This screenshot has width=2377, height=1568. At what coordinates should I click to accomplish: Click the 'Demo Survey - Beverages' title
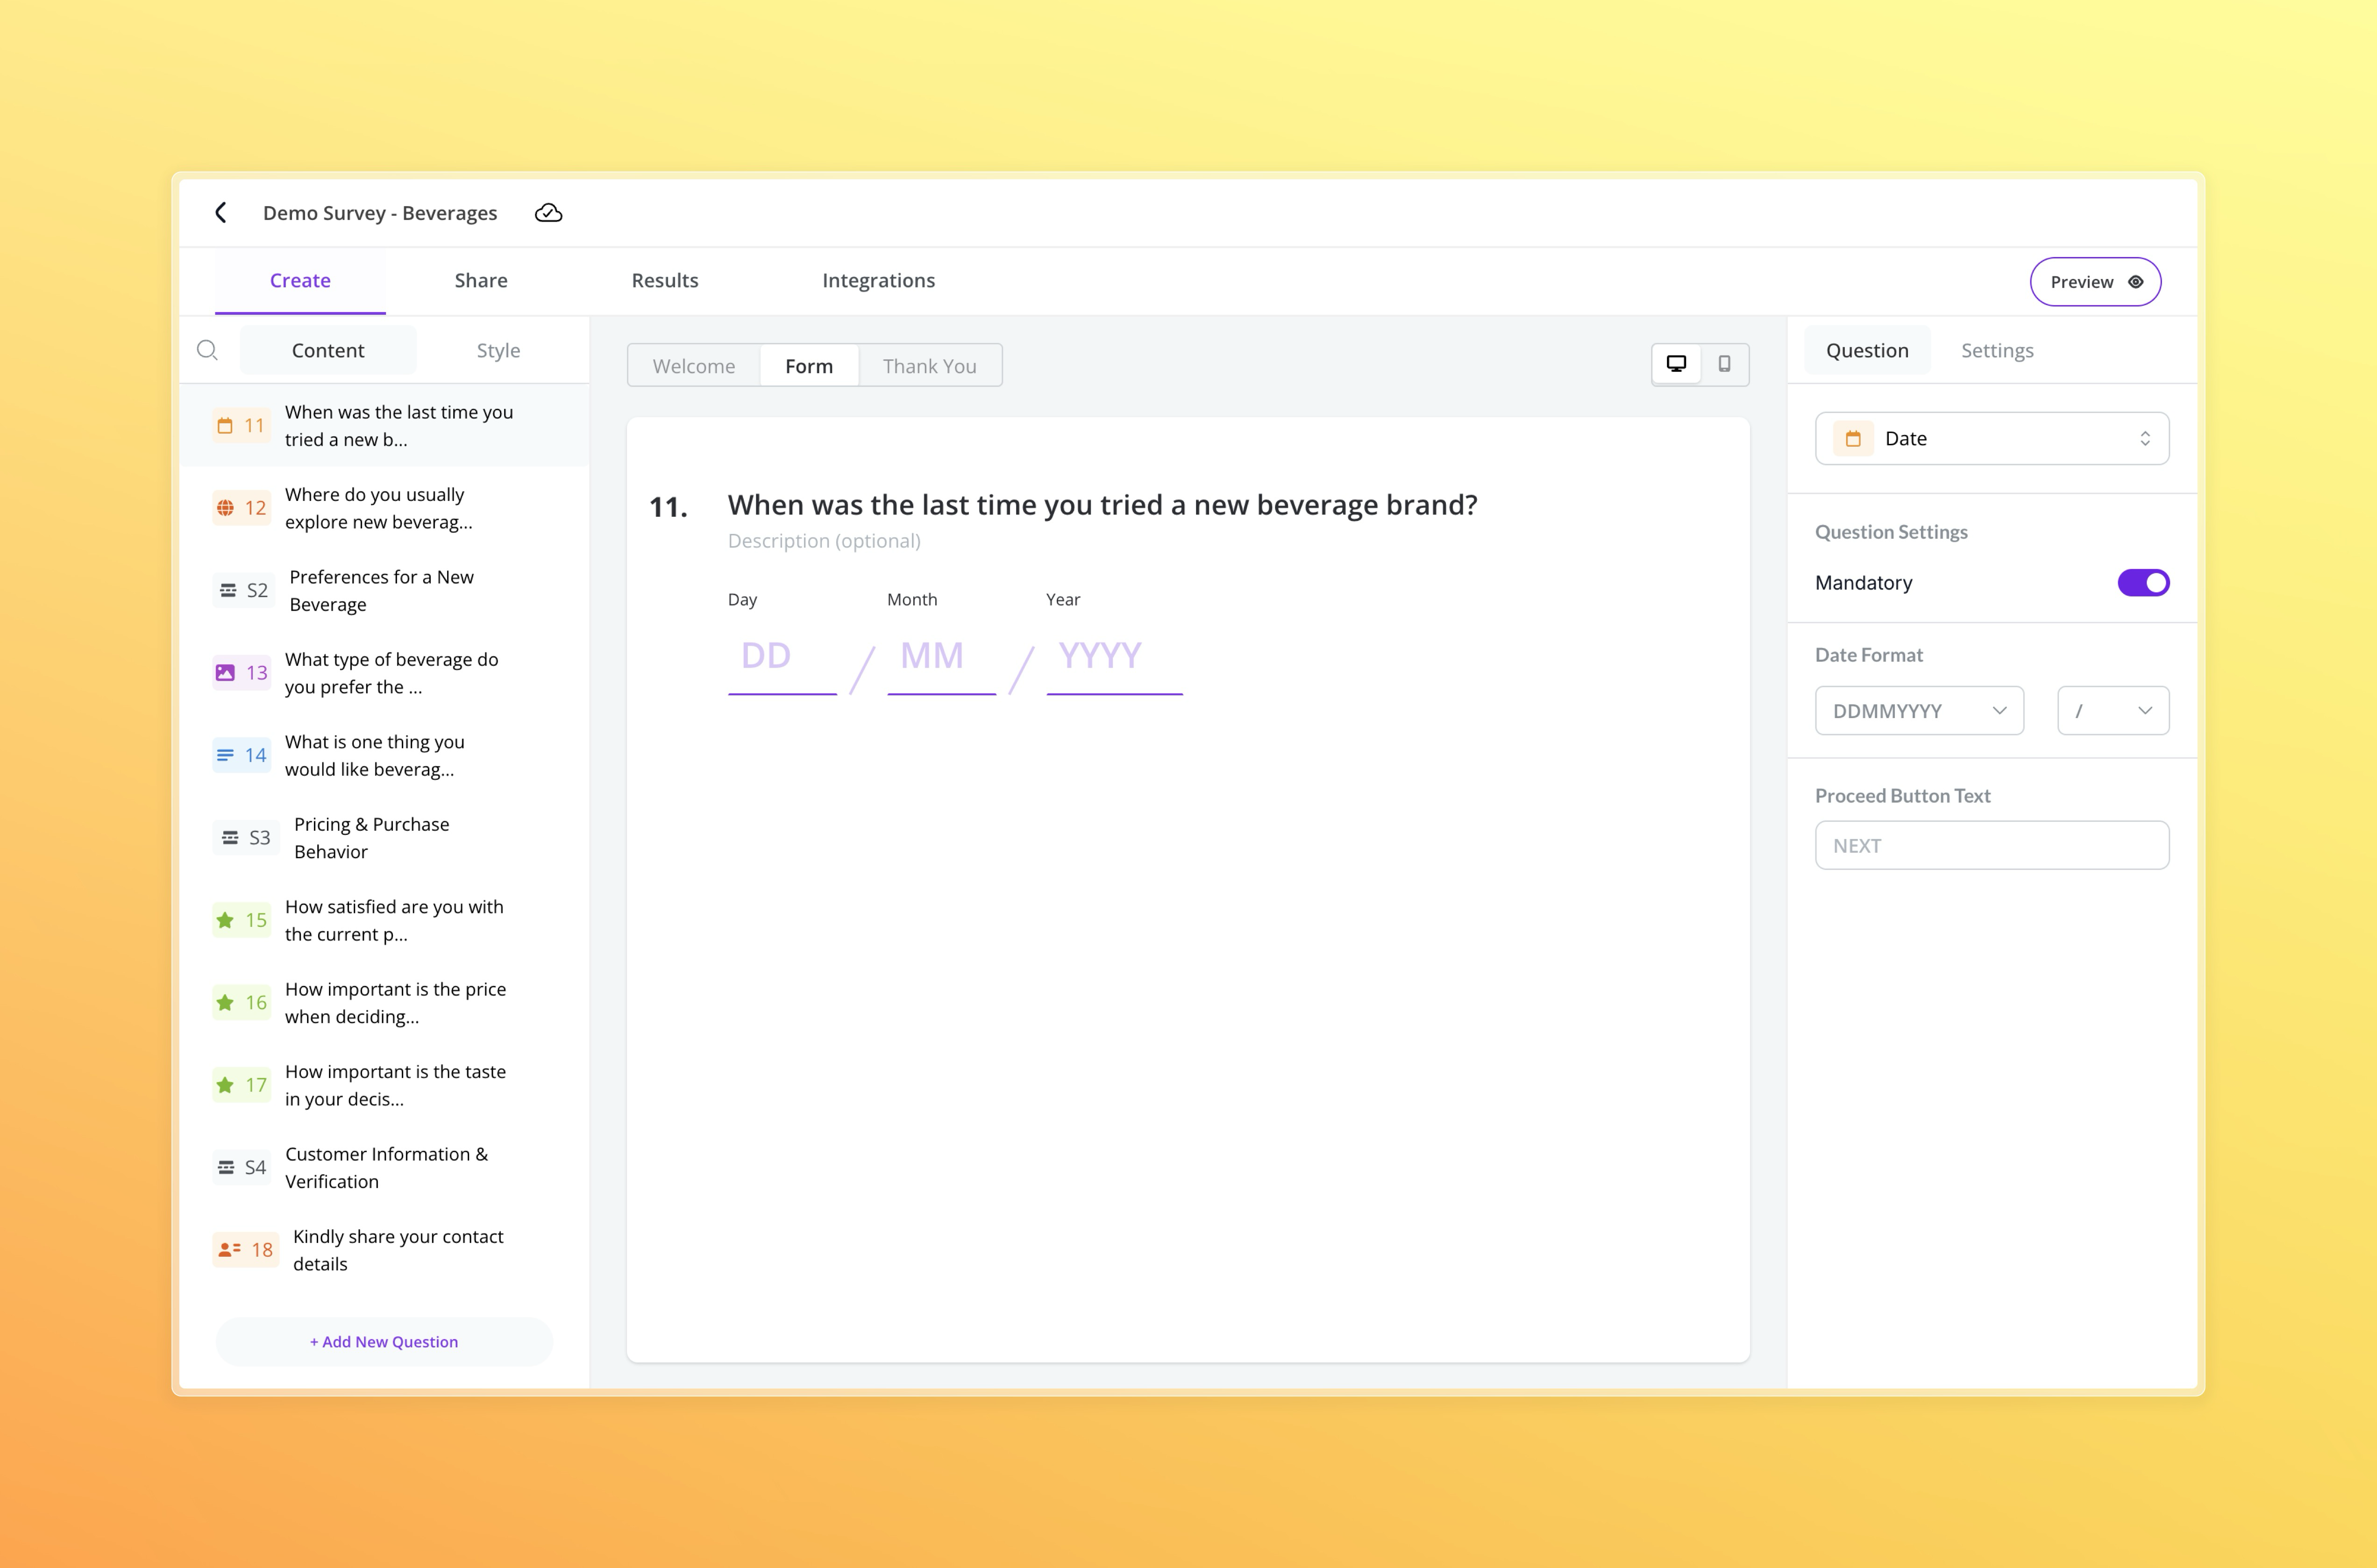click(380, 213)
